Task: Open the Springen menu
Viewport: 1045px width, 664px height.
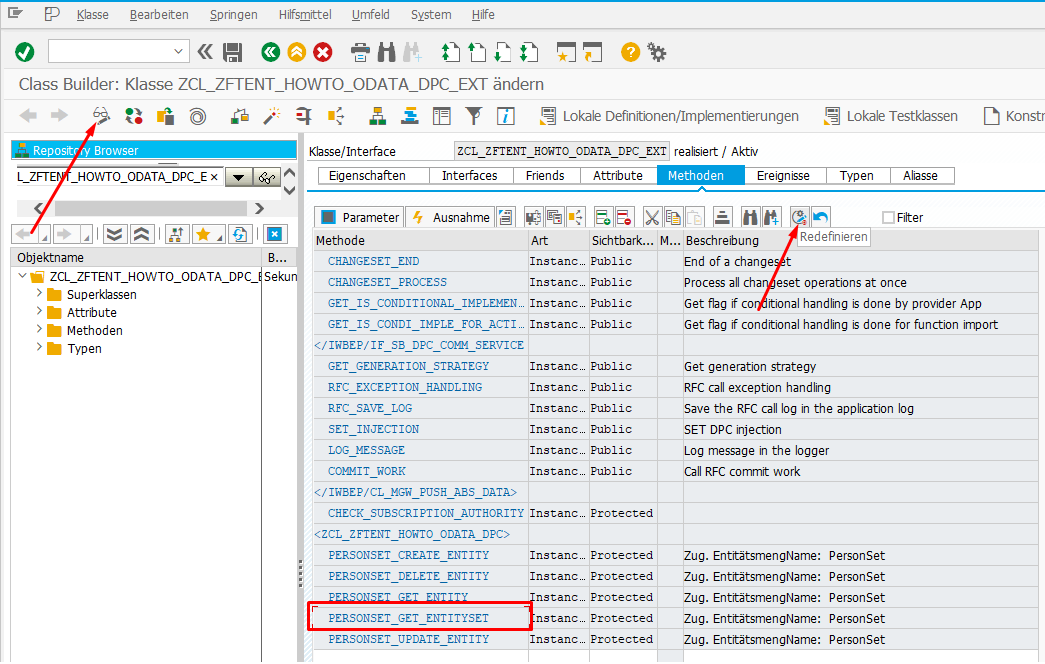Action: pyautogui.click(x=233, y=15)
